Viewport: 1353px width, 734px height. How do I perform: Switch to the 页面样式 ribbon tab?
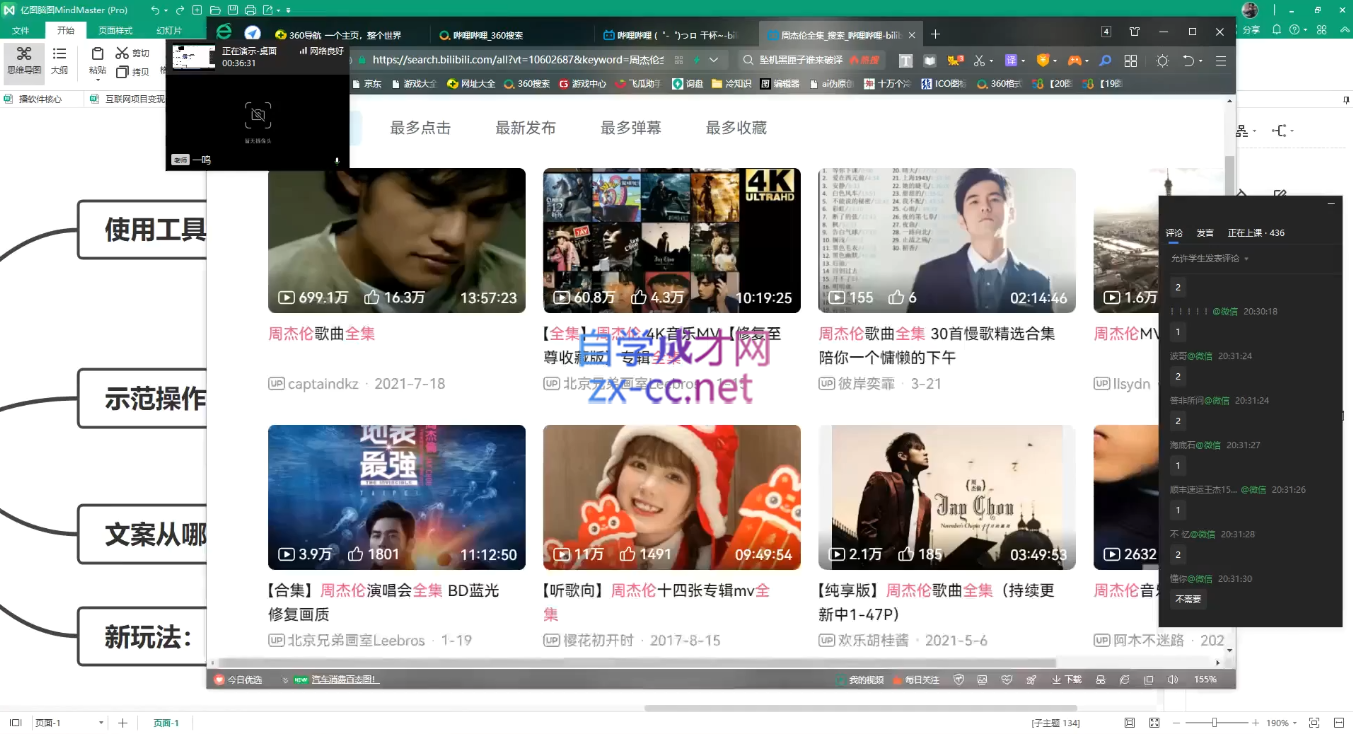tap(116, 31)
